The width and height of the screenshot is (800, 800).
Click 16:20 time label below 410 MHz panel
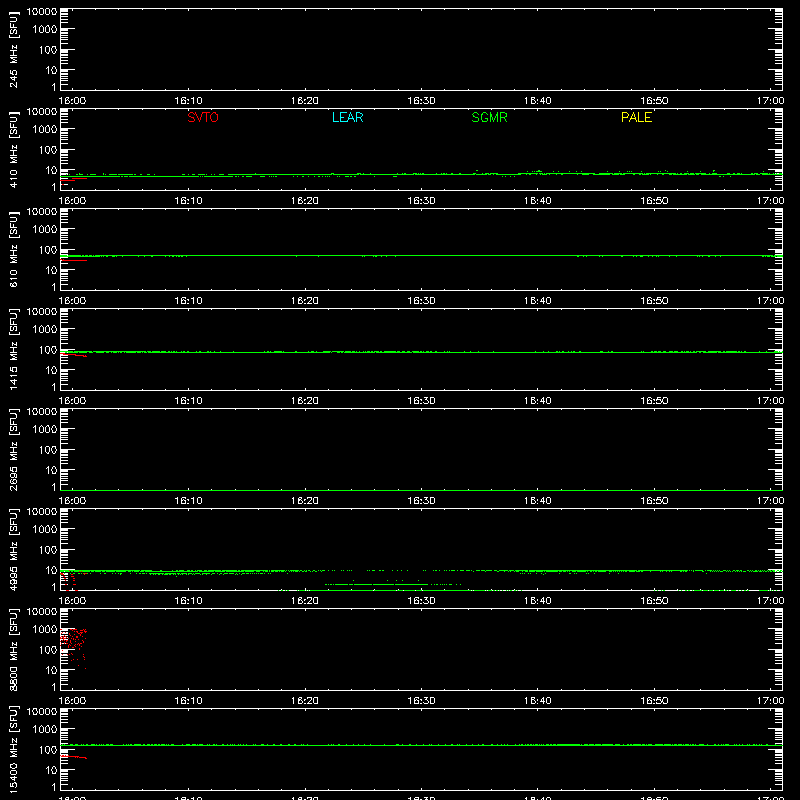pos(305,201)
